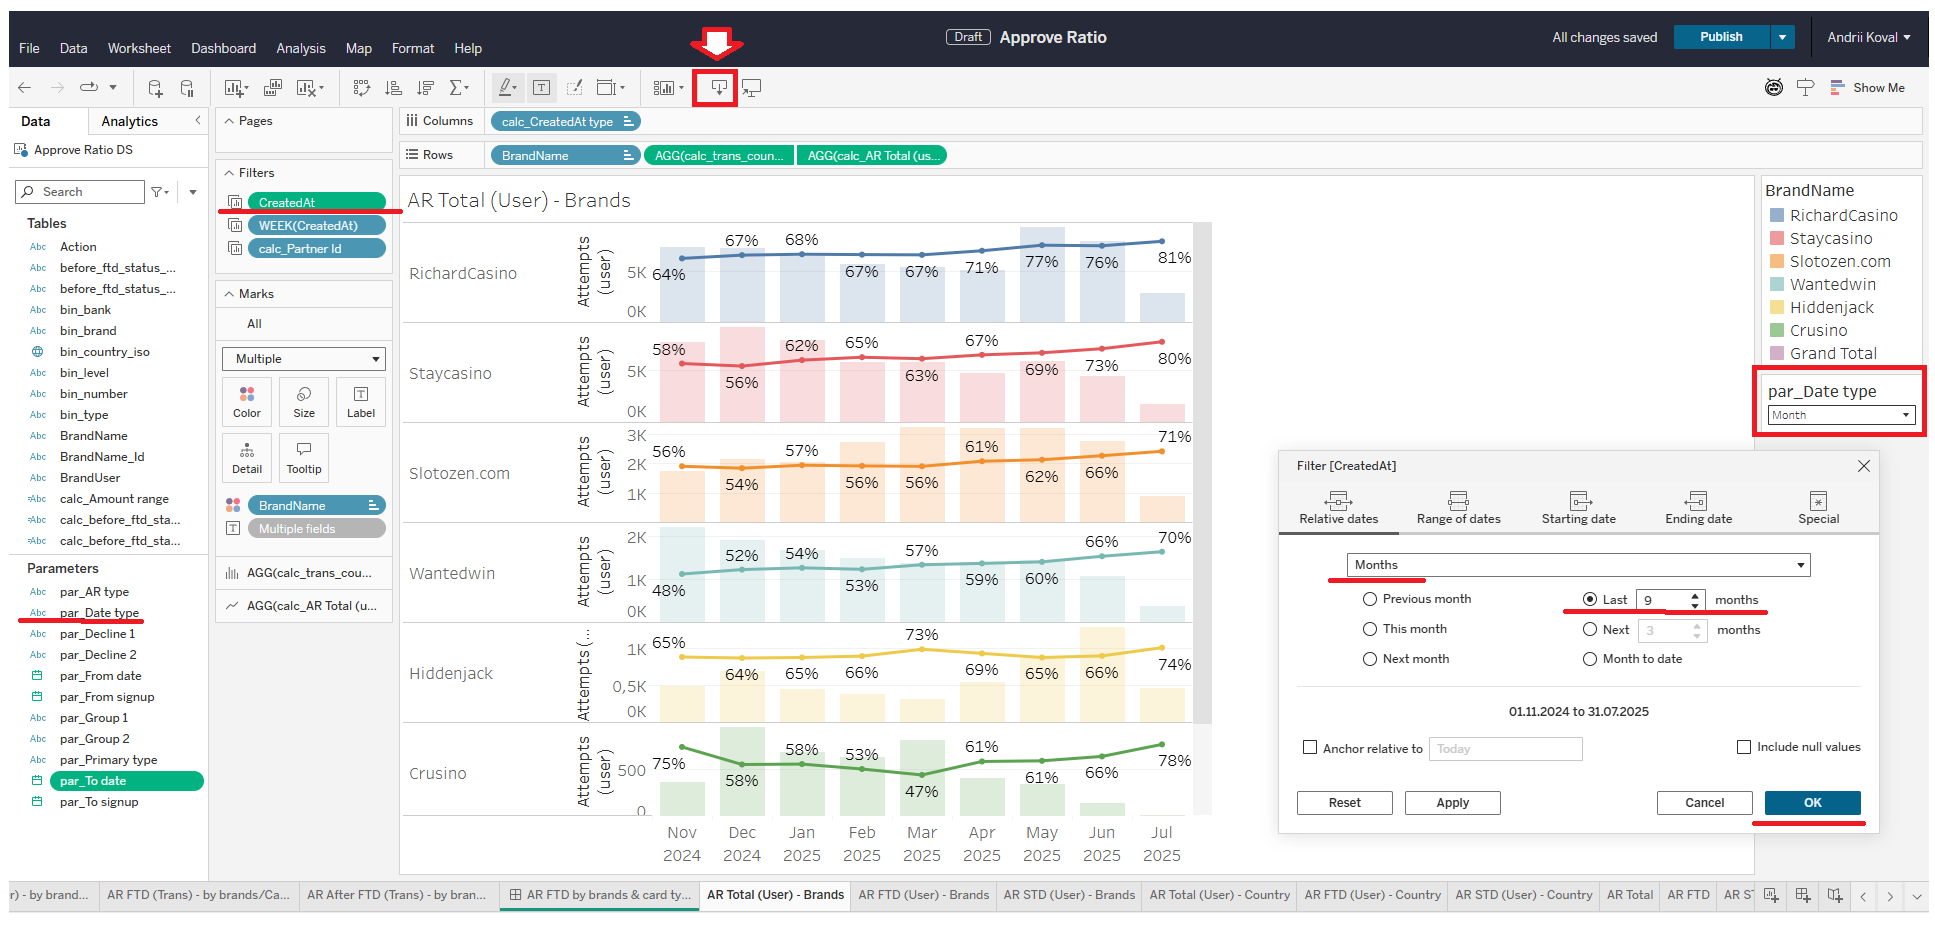Viewport: 1935px width, 925px height.
Task: Click the Color button in Marks card
Action: pos(247,402)
